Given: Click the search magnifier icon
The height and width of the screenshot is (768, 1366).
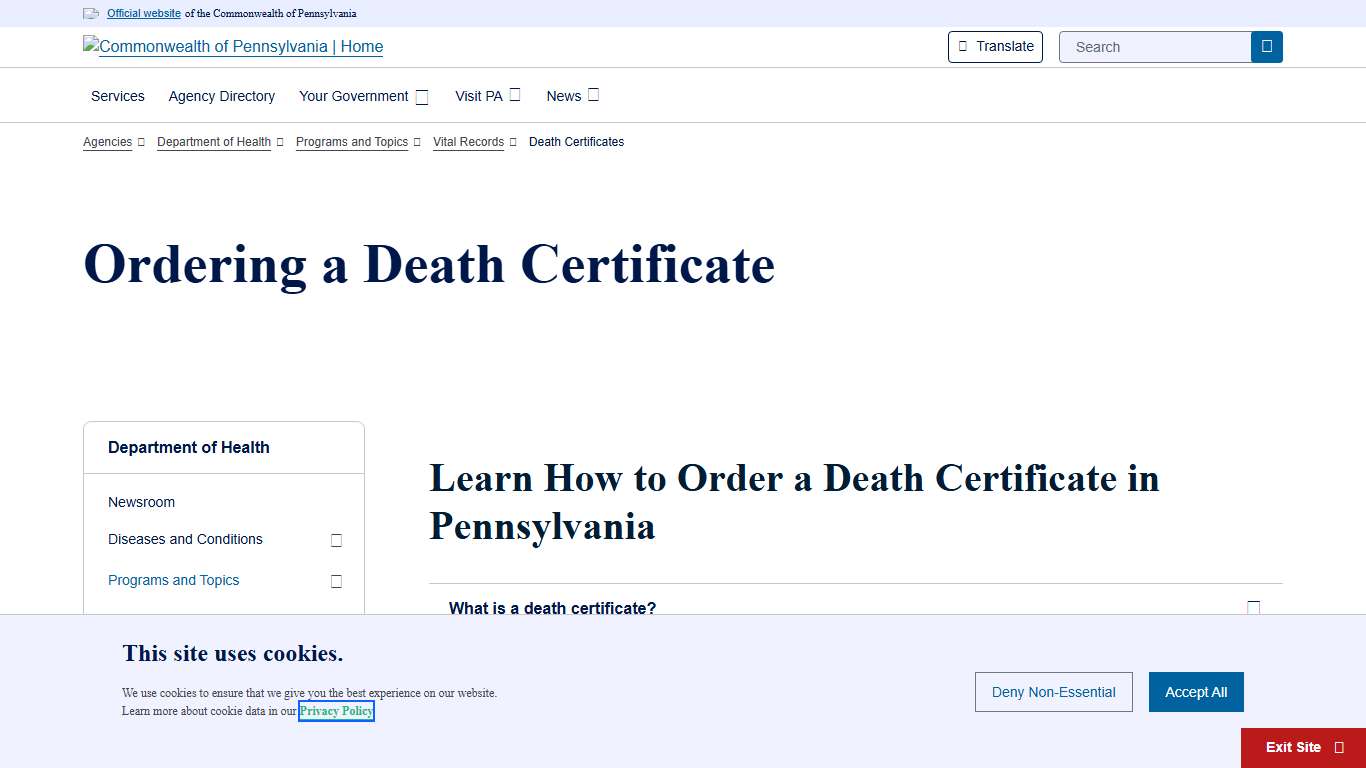Looking at the screenshot, I should (x=1266, y=46).
